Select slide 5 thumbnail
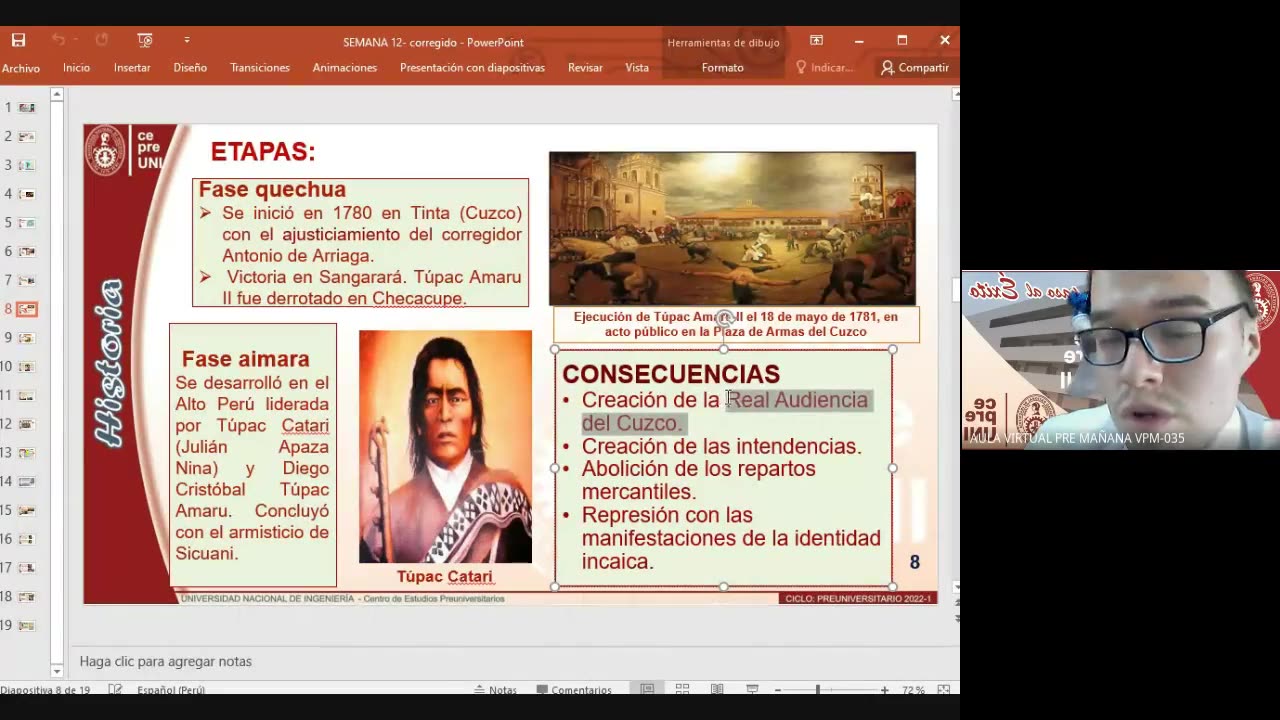The image size is (1280, 720). click(27, 223)
